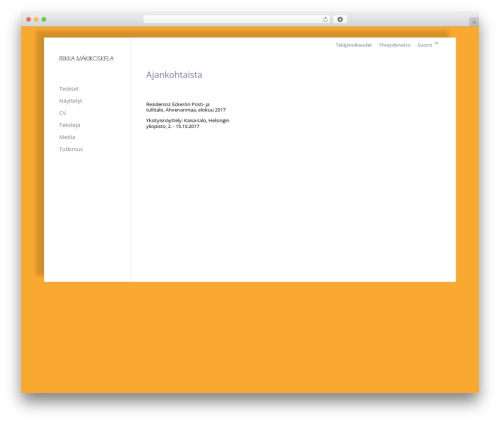Click the download icon button beside address bar
The width and height of the screenshot is (500, 423).
click(x=340, y=20)
